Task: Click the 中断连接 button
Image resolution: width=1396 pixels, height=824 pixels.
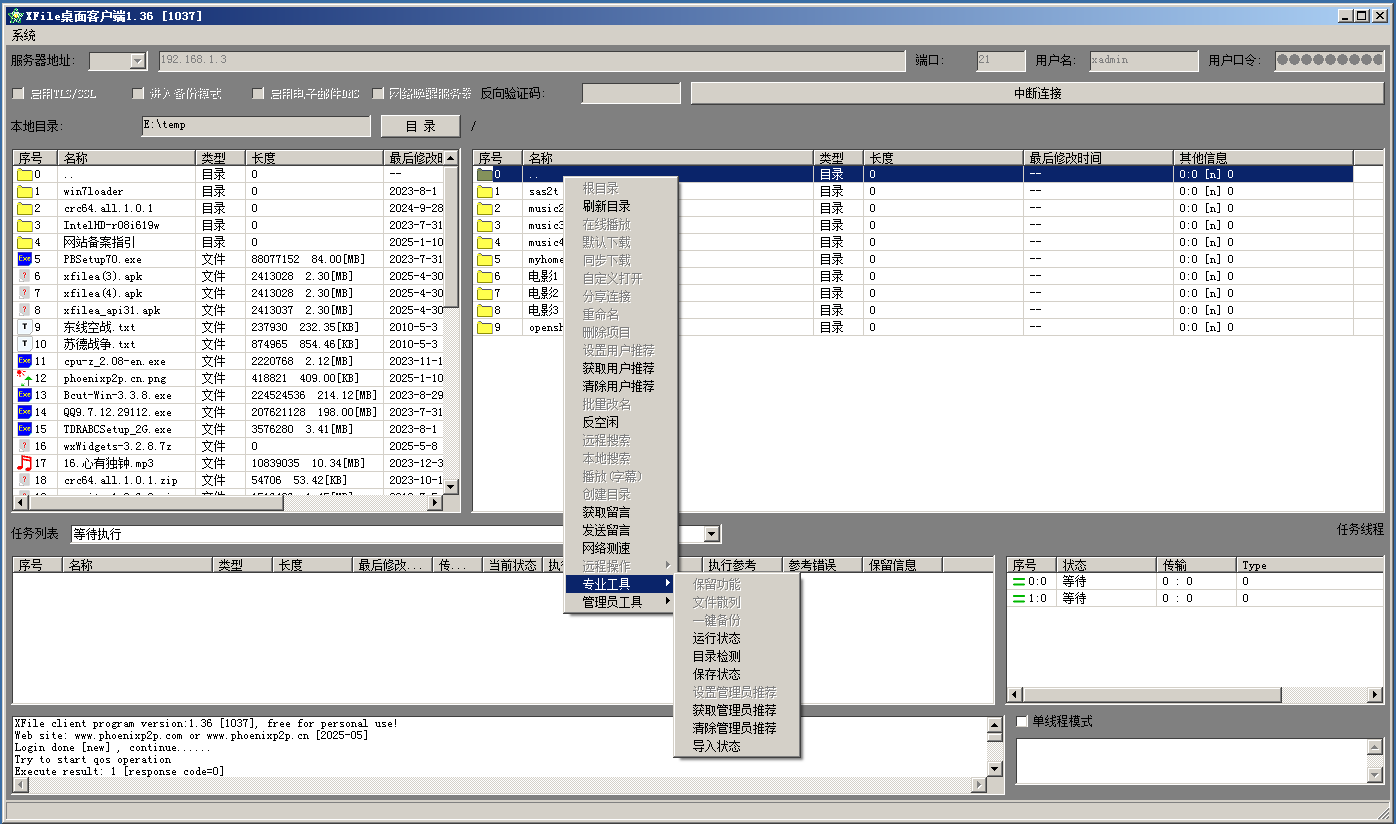Action: click(1036, 93)
